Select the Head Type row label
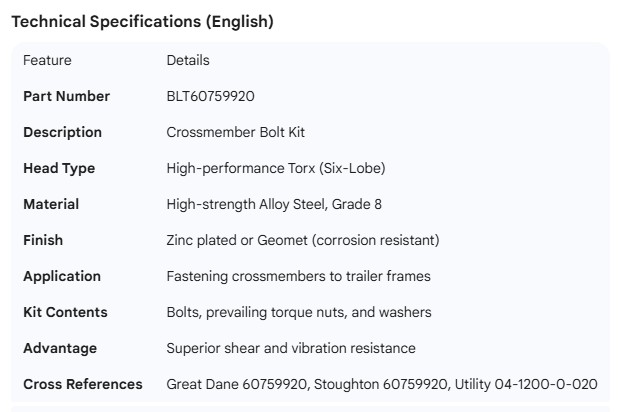 click(x=59, y=168)
